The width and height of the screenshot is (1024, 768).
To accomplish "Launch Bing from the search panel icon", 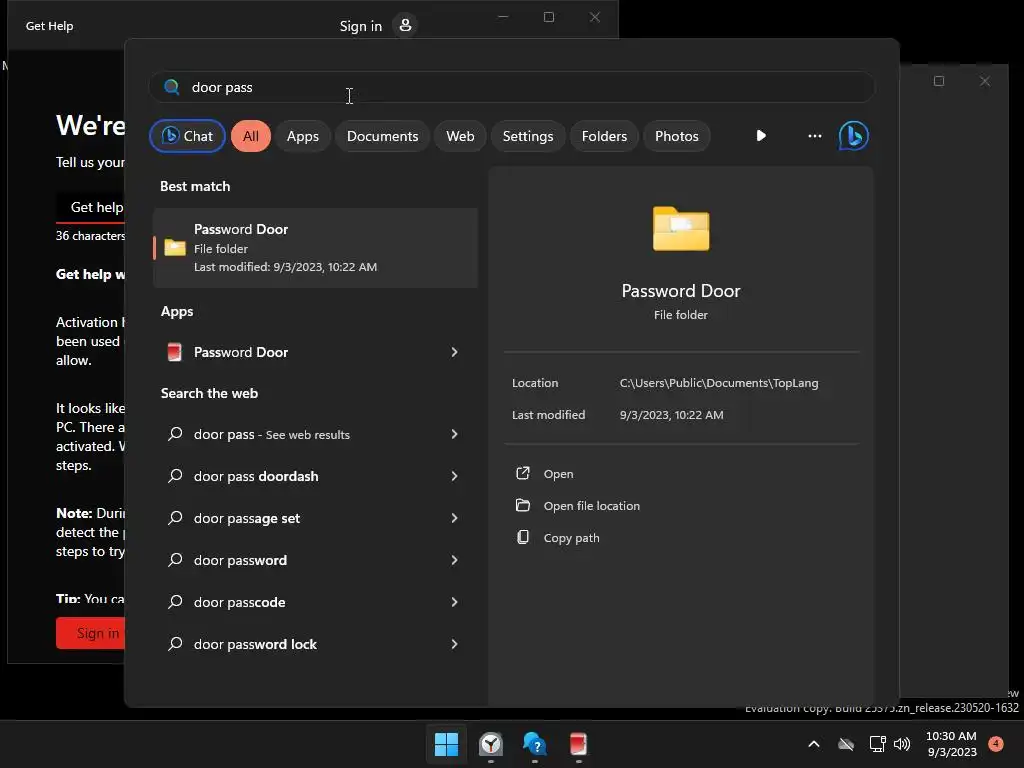I will pos(854,136).
